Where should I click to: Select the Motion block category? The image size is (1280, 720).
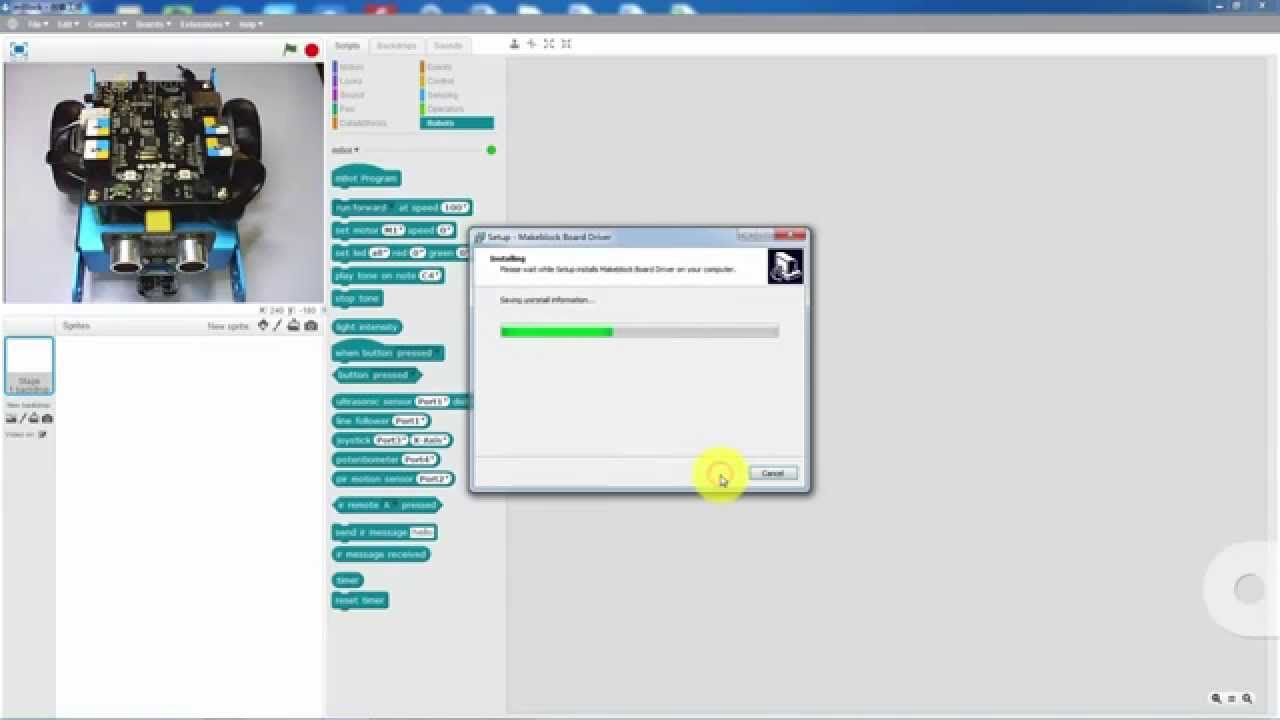click(351, 67)
